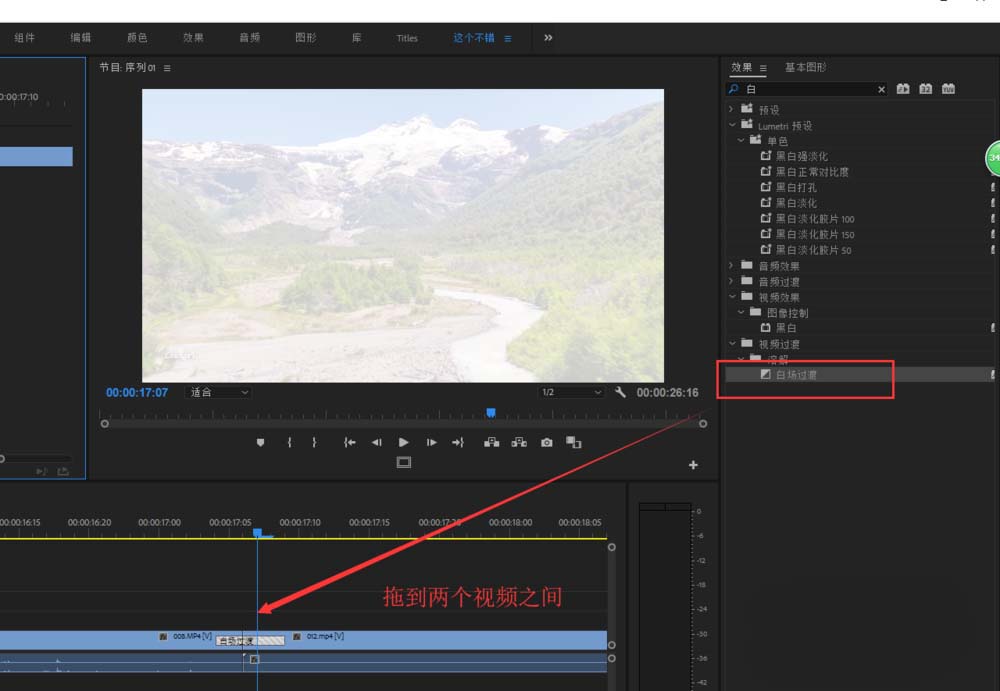Click the Play button in Program monitor
This screenshot has height=691, width=1000.
(x=403, y=442)
